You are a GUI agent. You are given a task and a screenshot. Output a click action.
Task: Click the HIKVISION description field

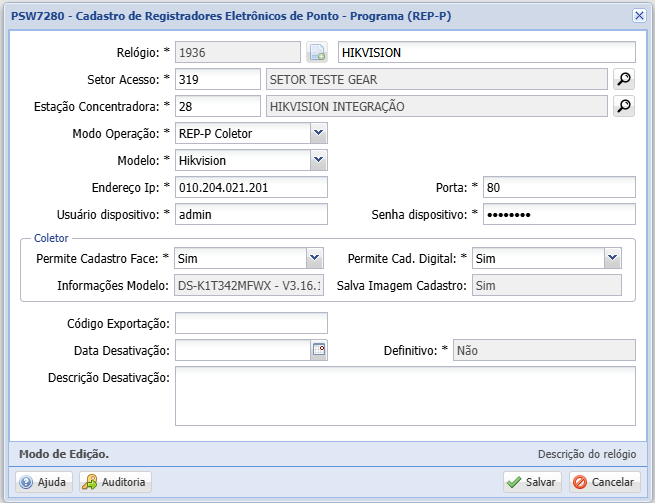485,52
